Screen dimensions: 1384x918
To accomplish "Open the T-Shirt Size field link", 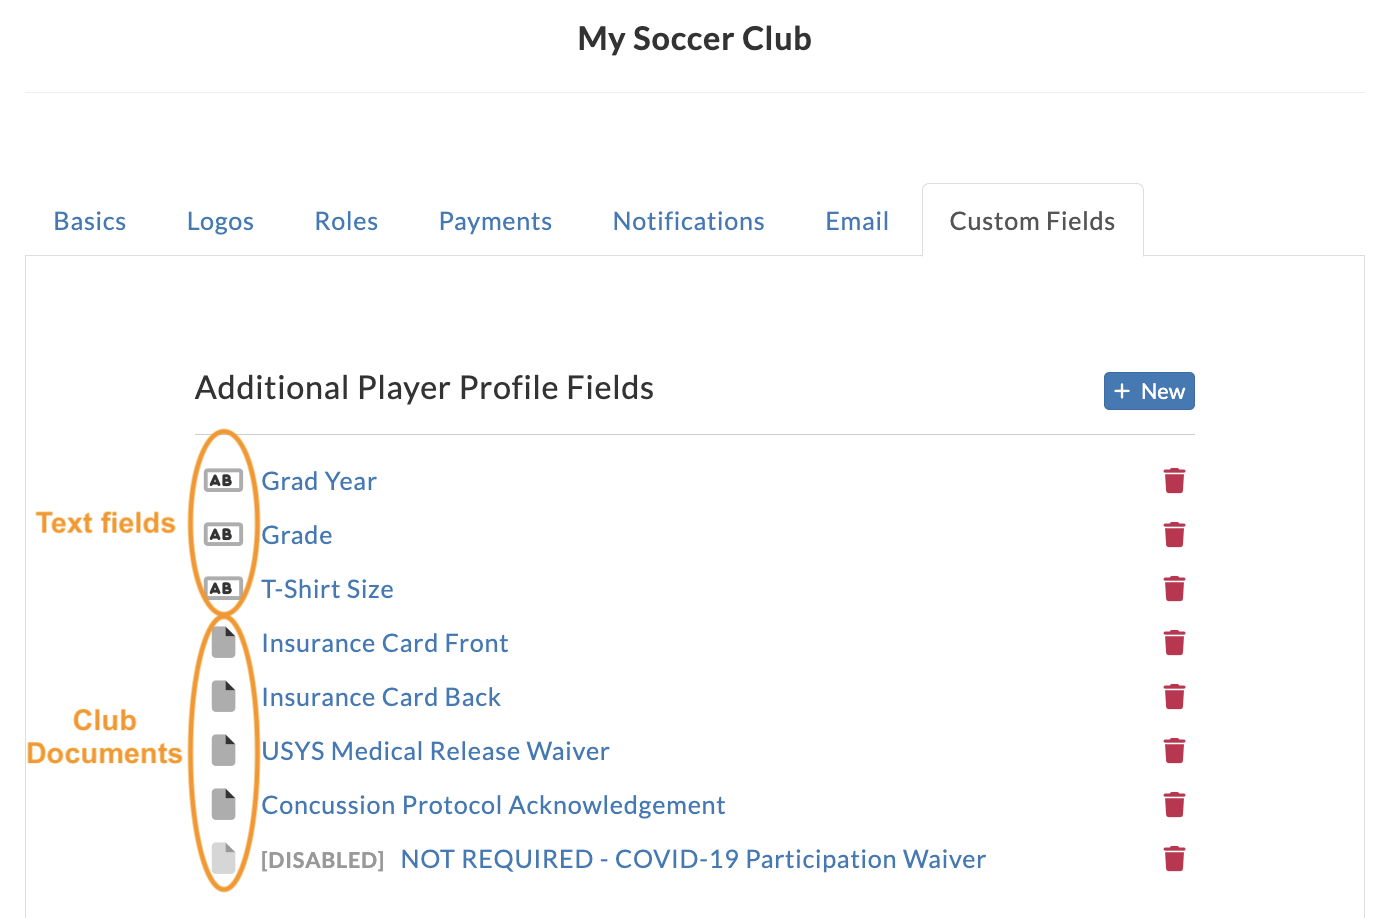I will (x=327, y=589).
